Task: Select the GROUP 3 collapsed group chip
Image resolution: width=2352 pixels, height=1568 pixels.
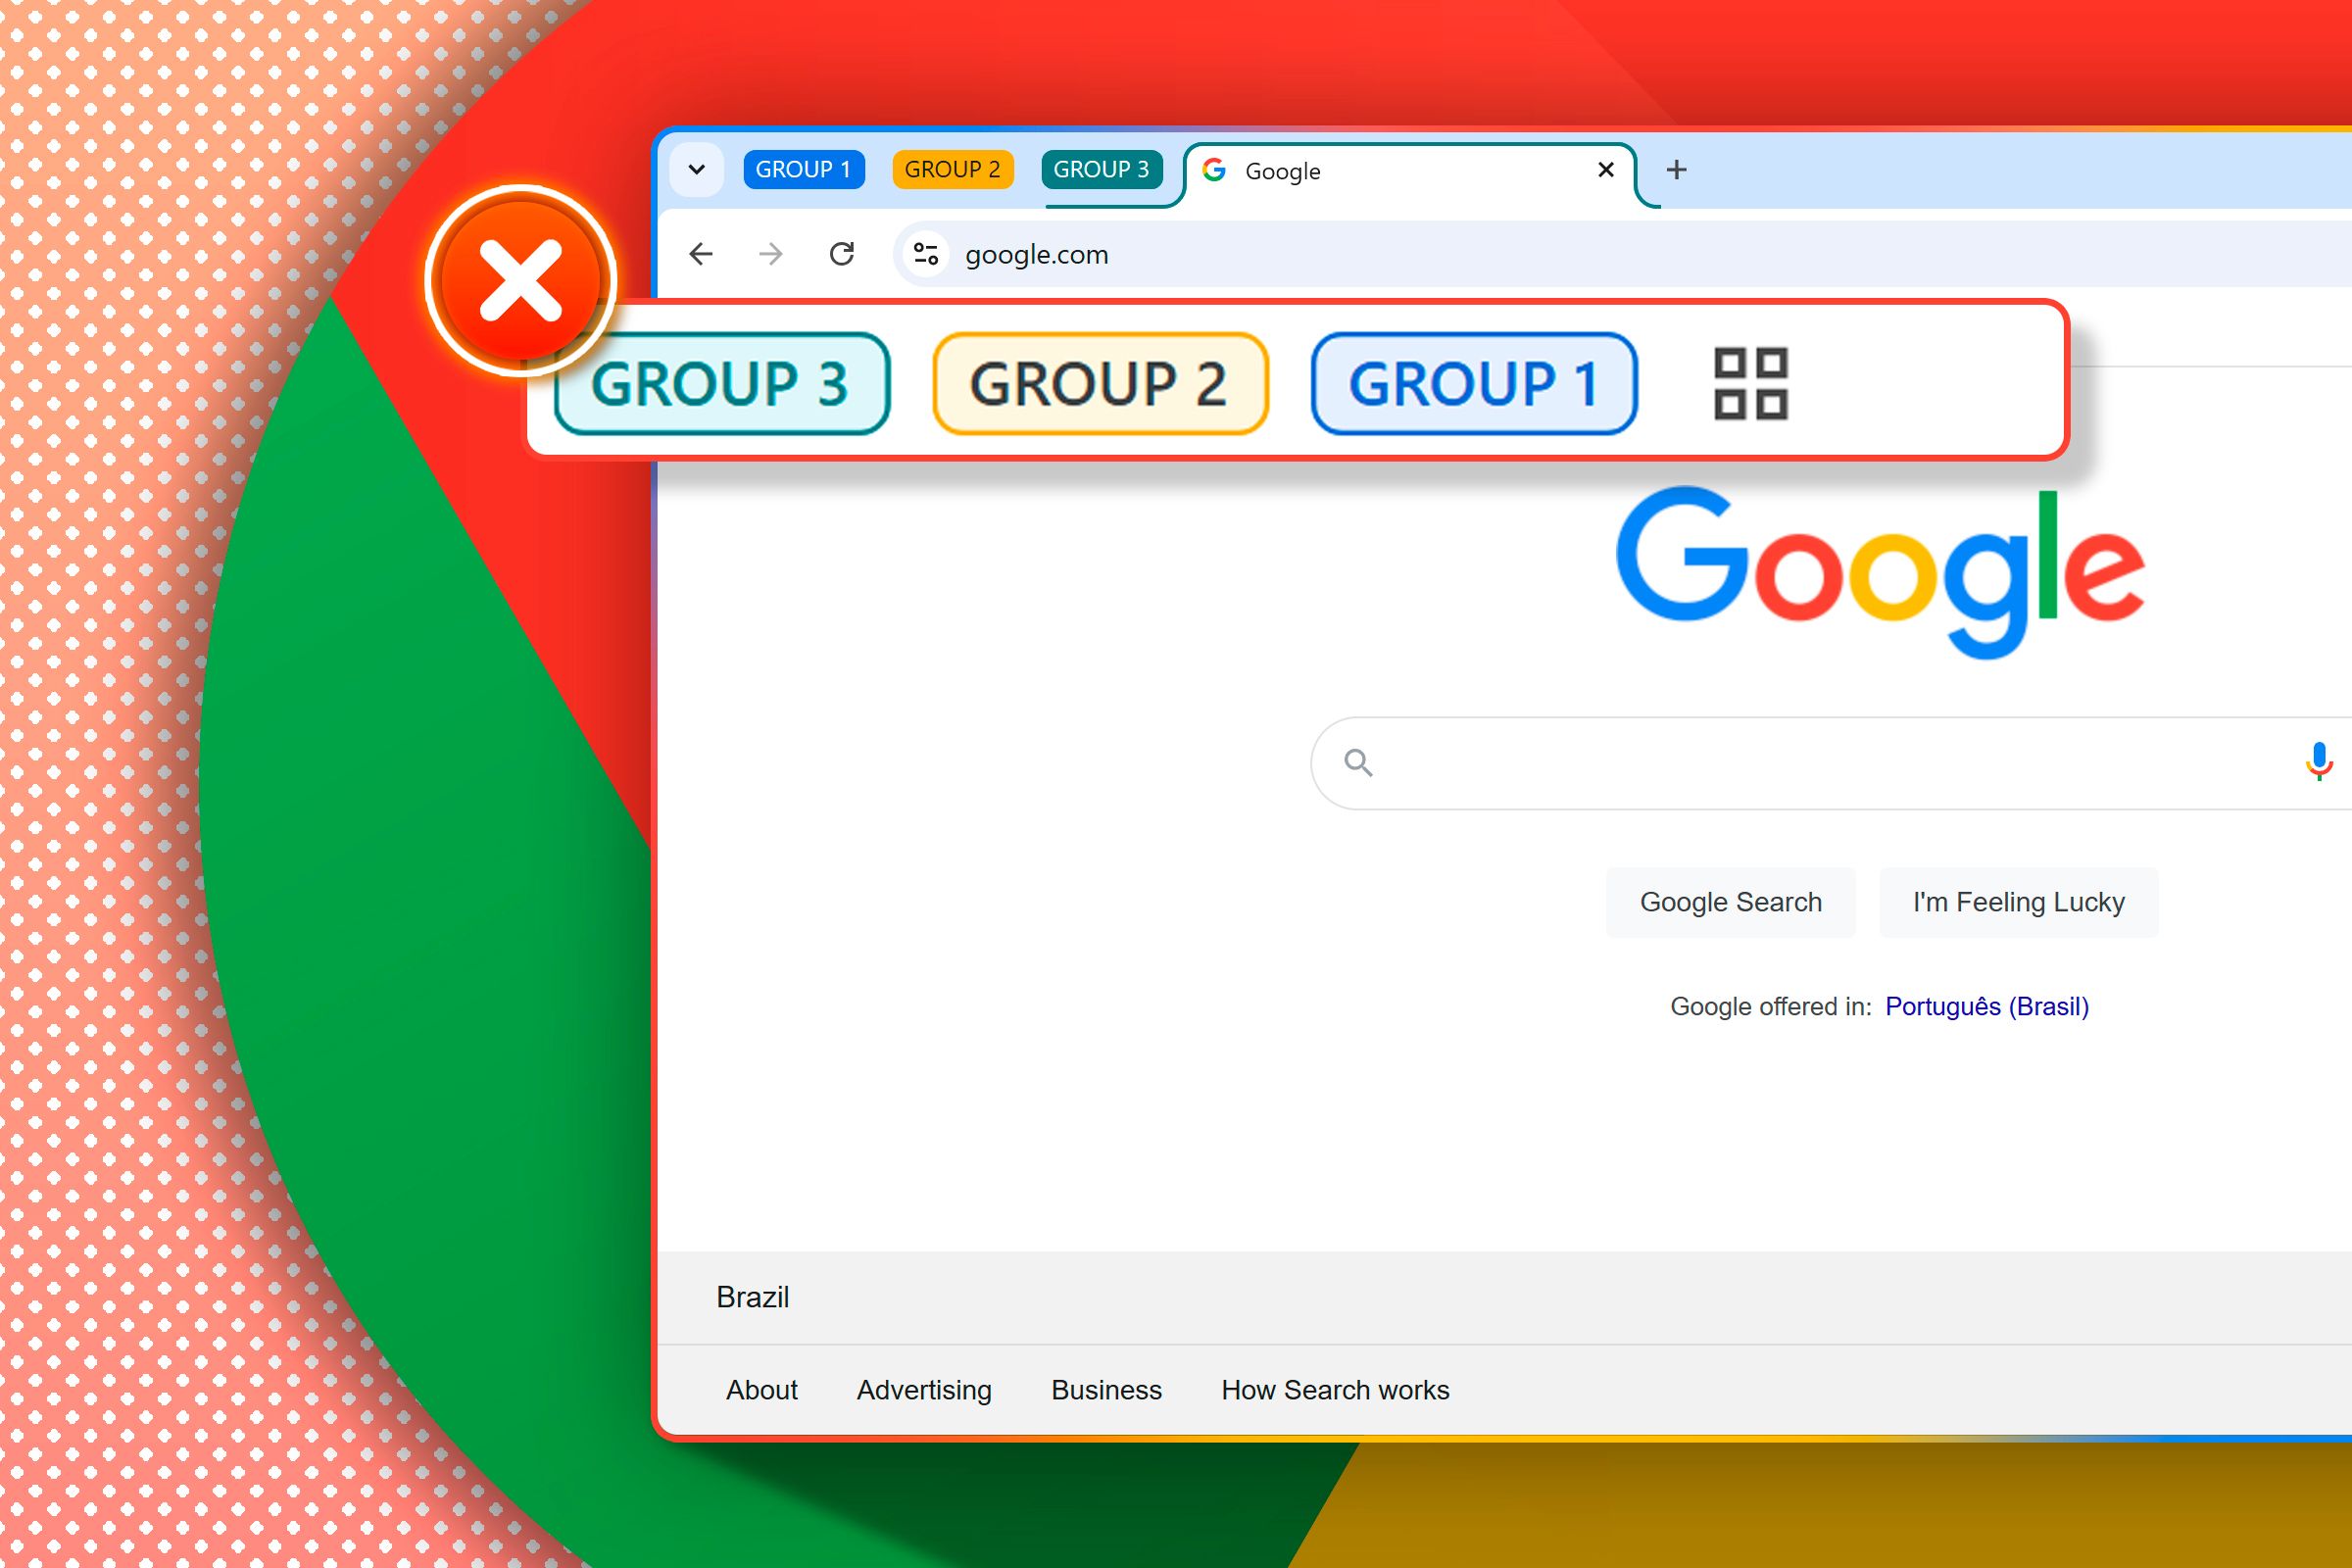Action: point(1099,168)
